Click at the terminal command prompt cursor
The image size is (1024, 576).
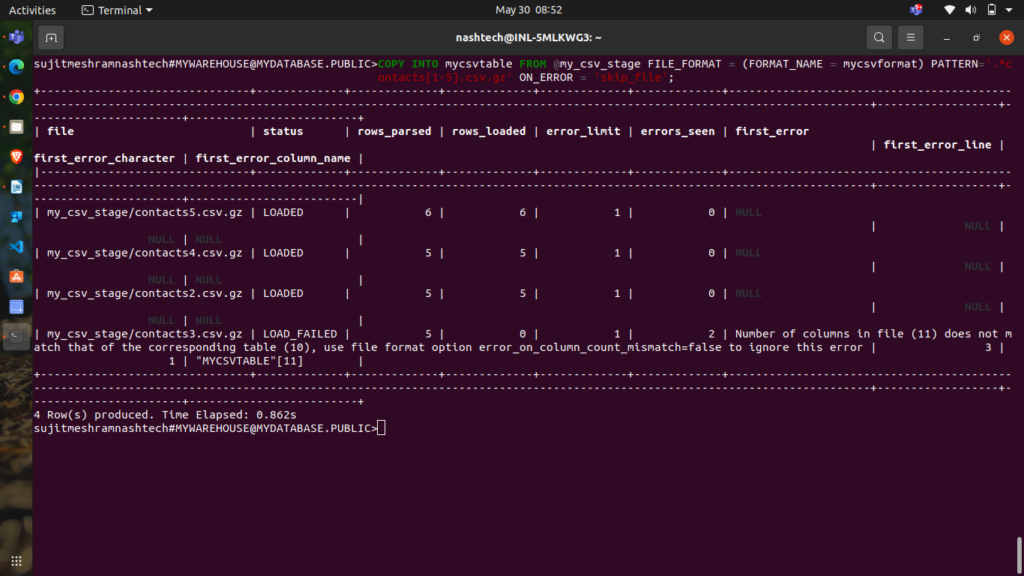pyautogui.click(x=382, y=428)
